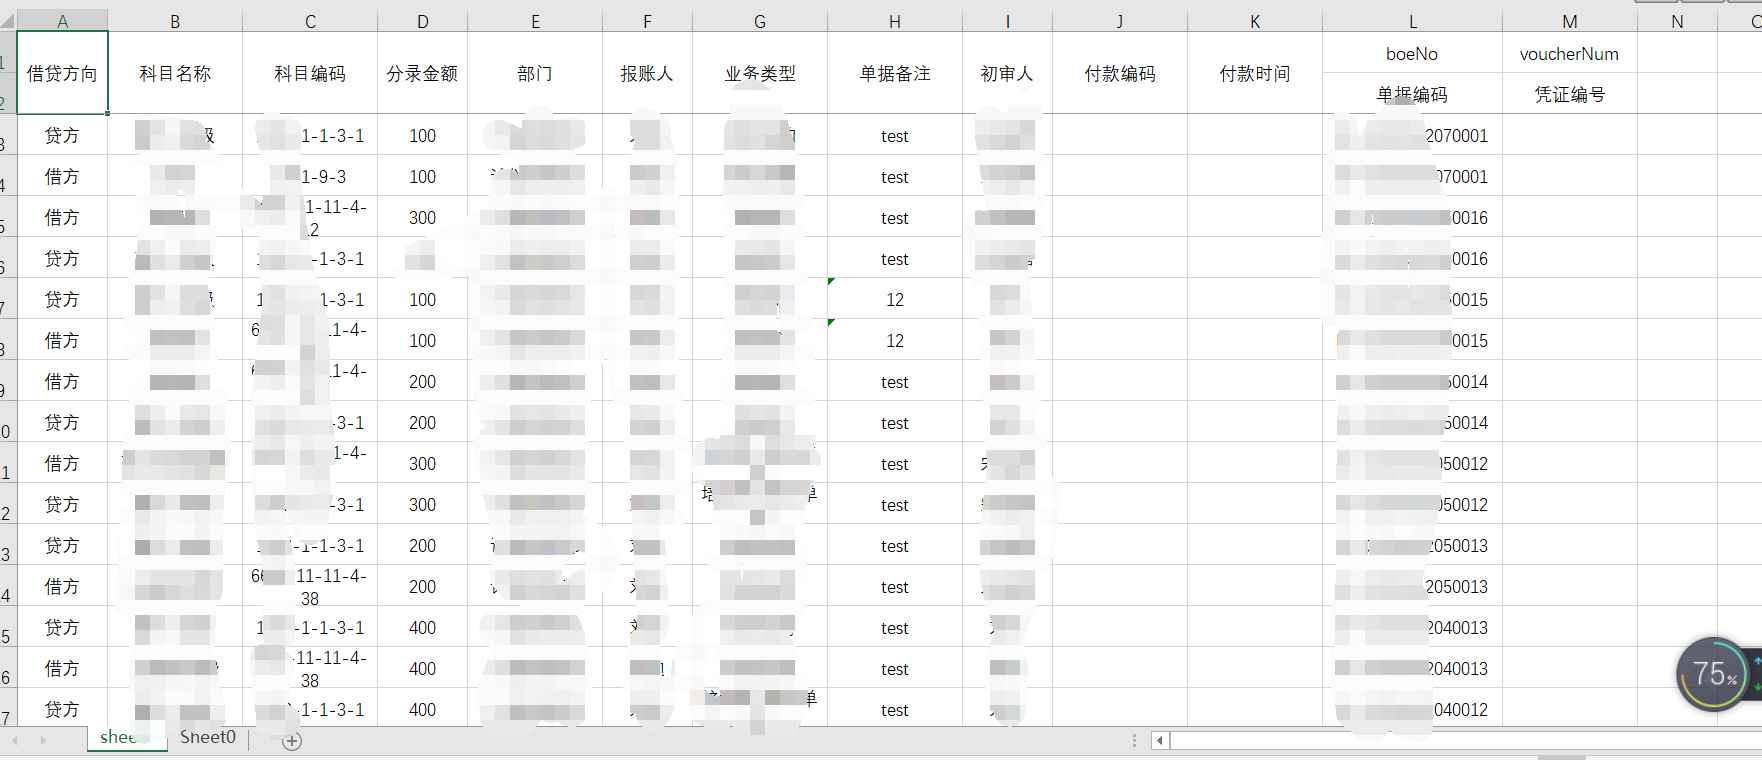Click the tab bar resize handle dots
Screen dimensions: 1762x760
point(1134,741)
